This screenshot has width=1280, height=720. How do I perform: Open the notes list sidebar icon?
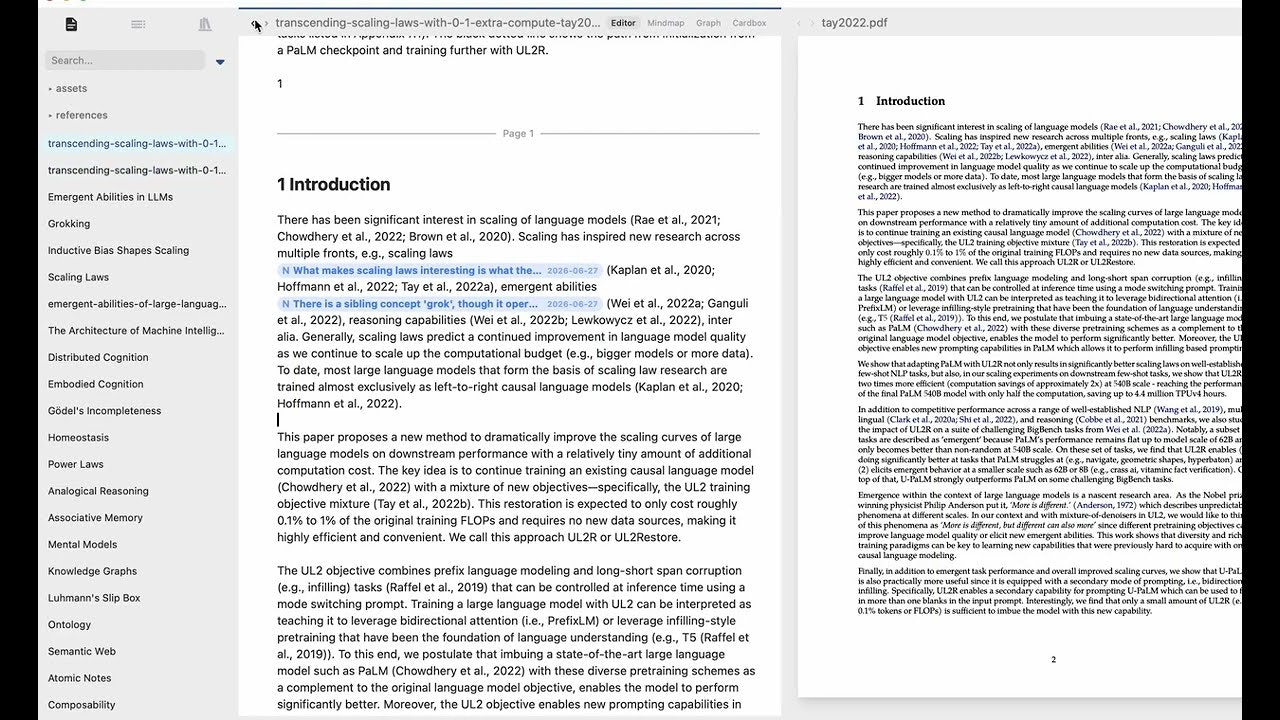tap(71, 24)
